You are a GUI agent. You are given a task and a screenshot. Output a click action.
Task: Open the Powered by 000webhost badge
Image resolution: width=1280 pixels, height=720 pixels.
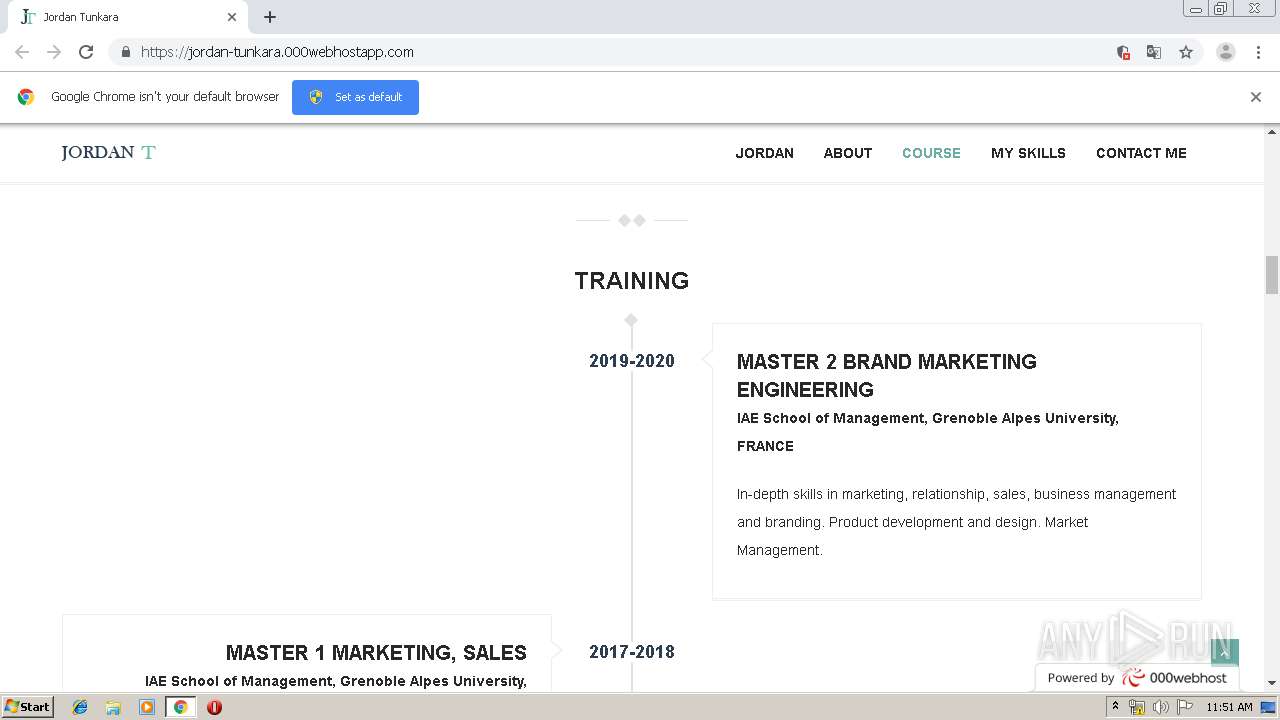[1137, 678]
